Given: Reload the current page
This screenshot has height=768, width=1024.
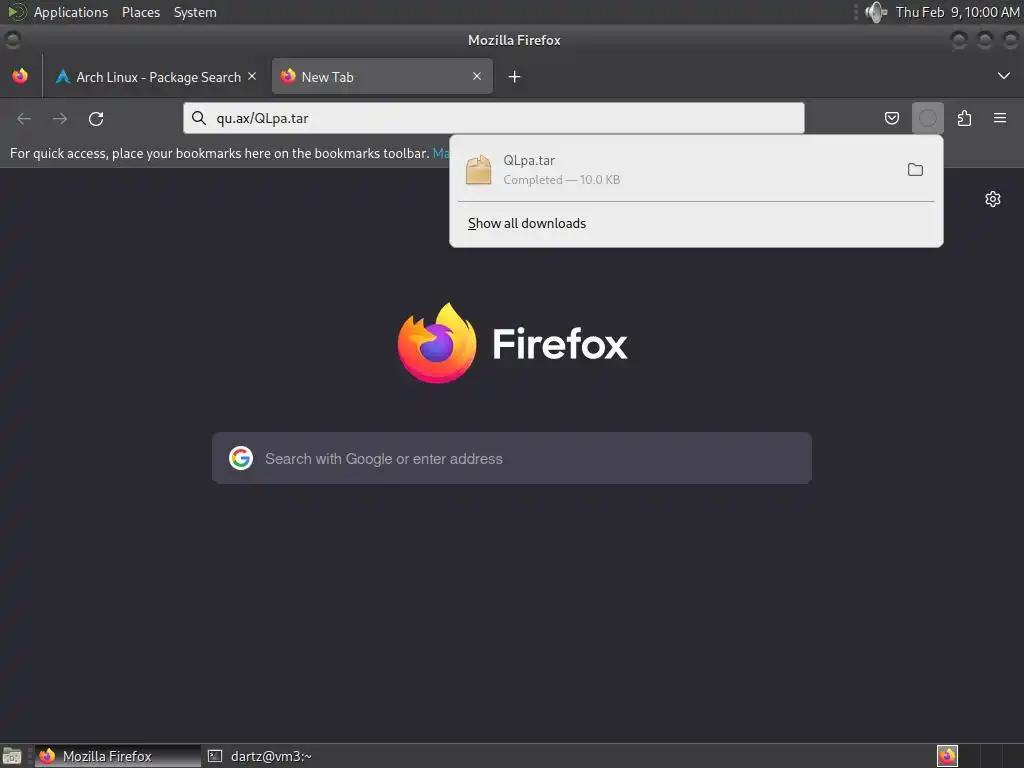Looking at the screenshot, I should (96, 119).
